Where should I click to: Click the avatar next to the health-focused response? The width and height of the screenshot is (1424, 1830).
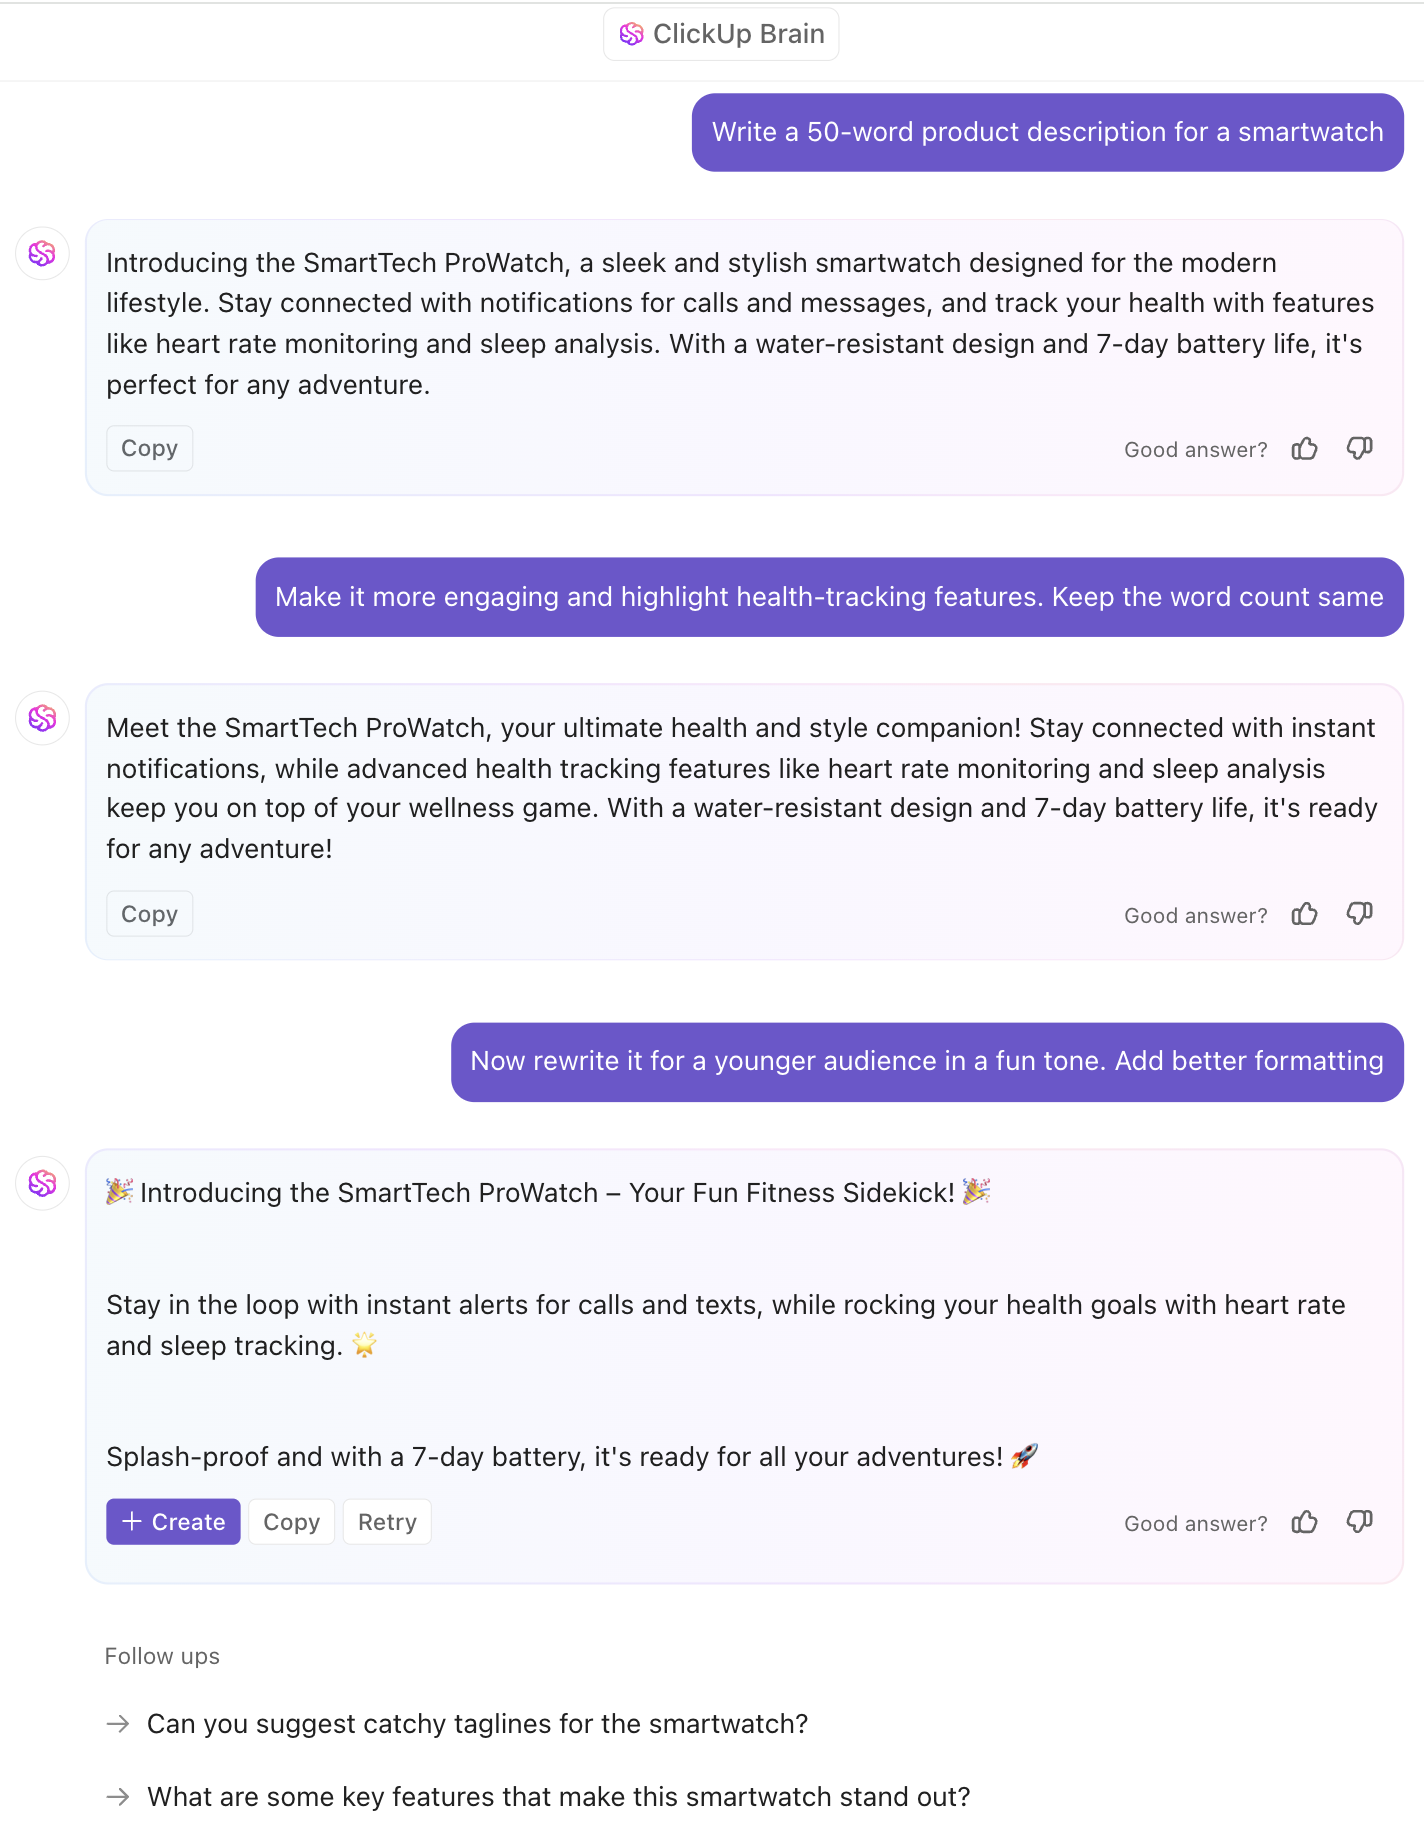pos(42,718)
